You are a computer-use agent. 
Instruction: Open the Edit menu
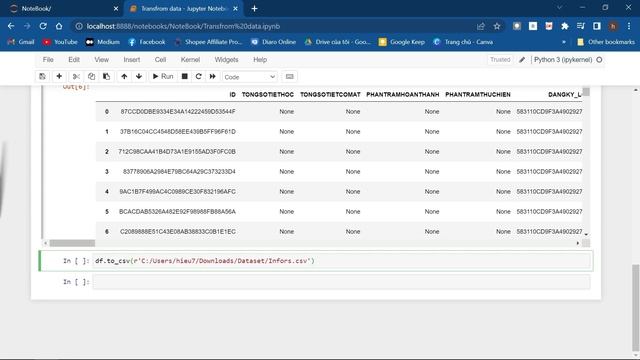74,60
